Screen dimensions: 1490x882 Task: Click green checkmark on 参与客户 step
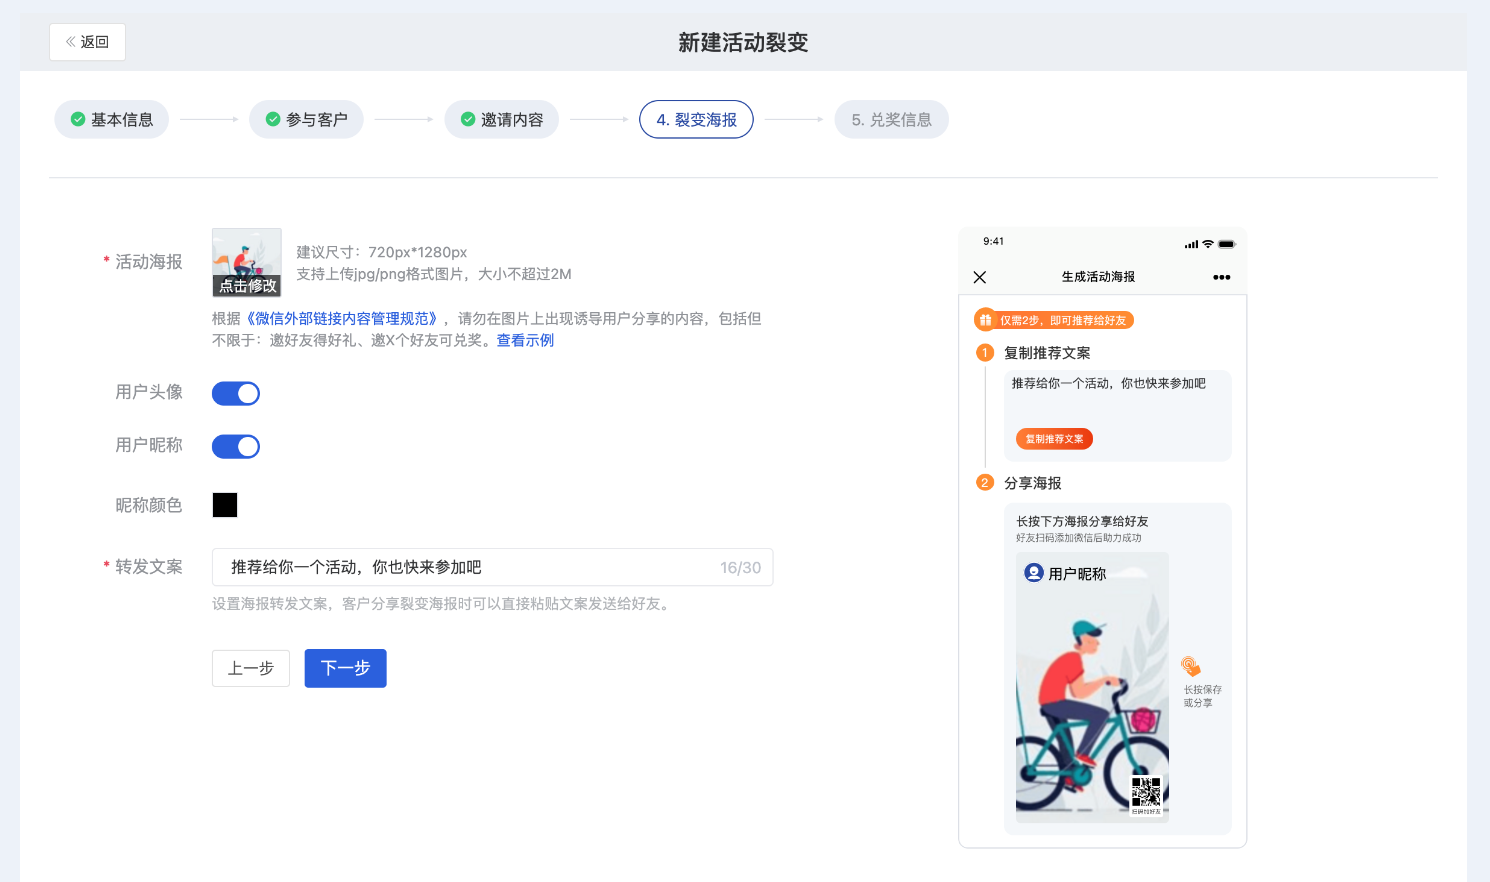[272, 119]
